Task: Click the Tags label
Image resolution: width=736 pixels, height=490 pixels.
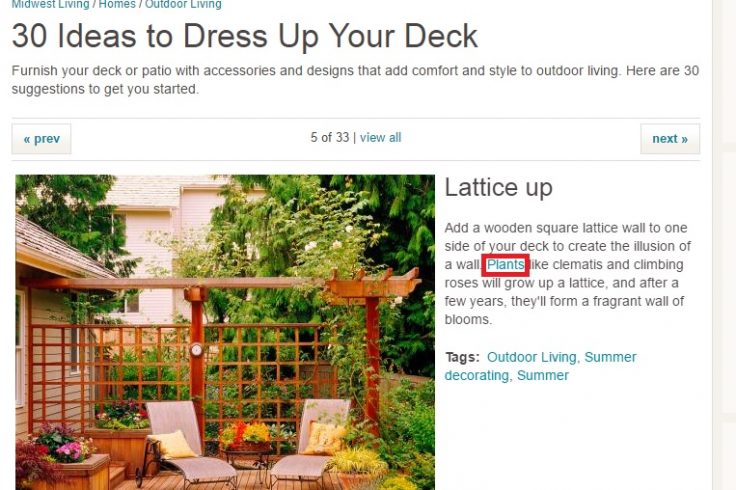Action: tap(462, 357)
